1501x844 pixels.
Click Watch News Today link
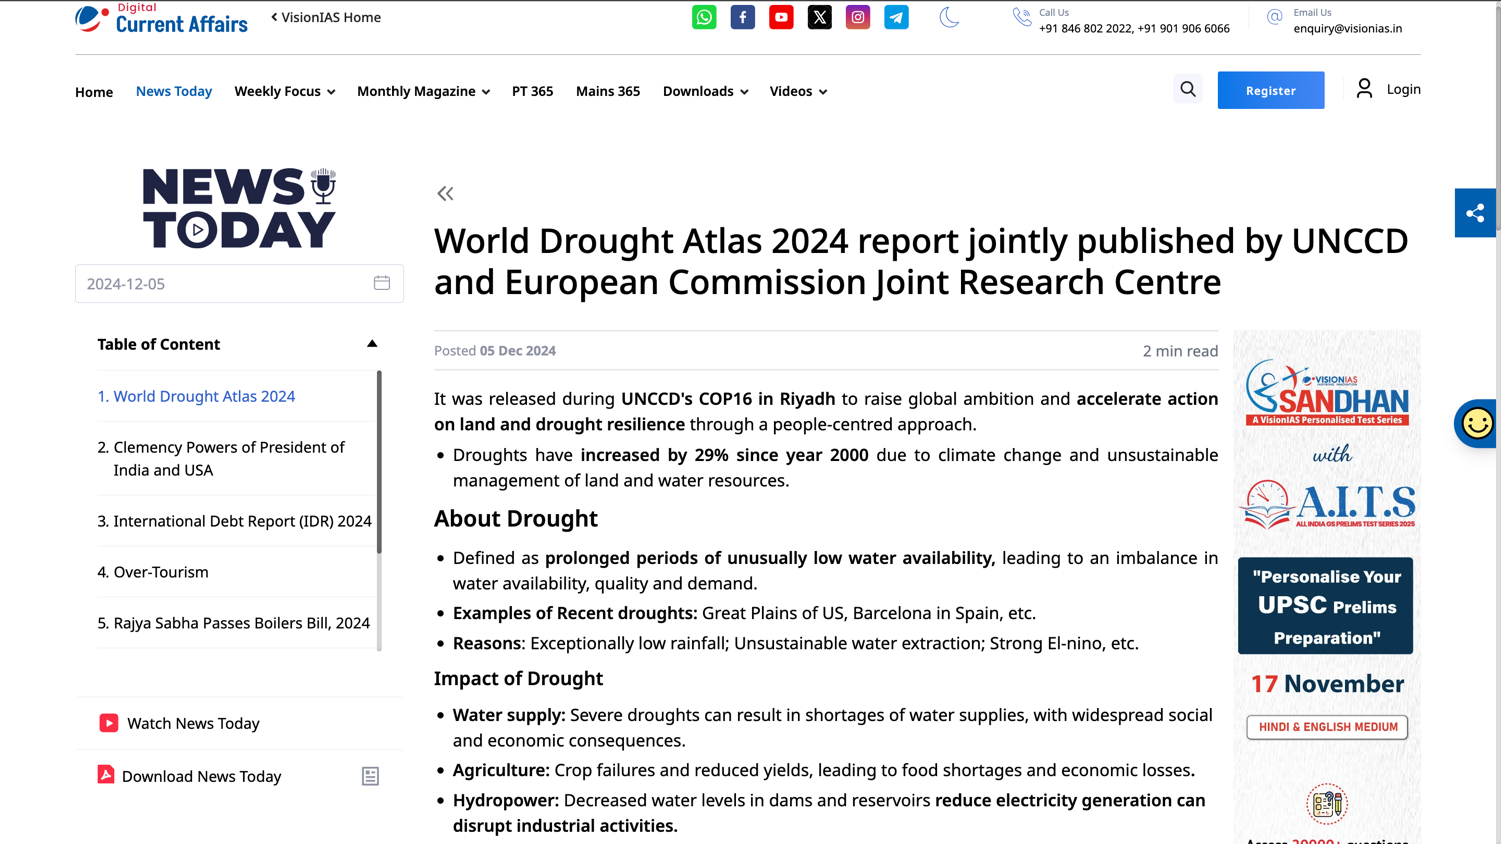pyautogui.click(x=193, y=723)
